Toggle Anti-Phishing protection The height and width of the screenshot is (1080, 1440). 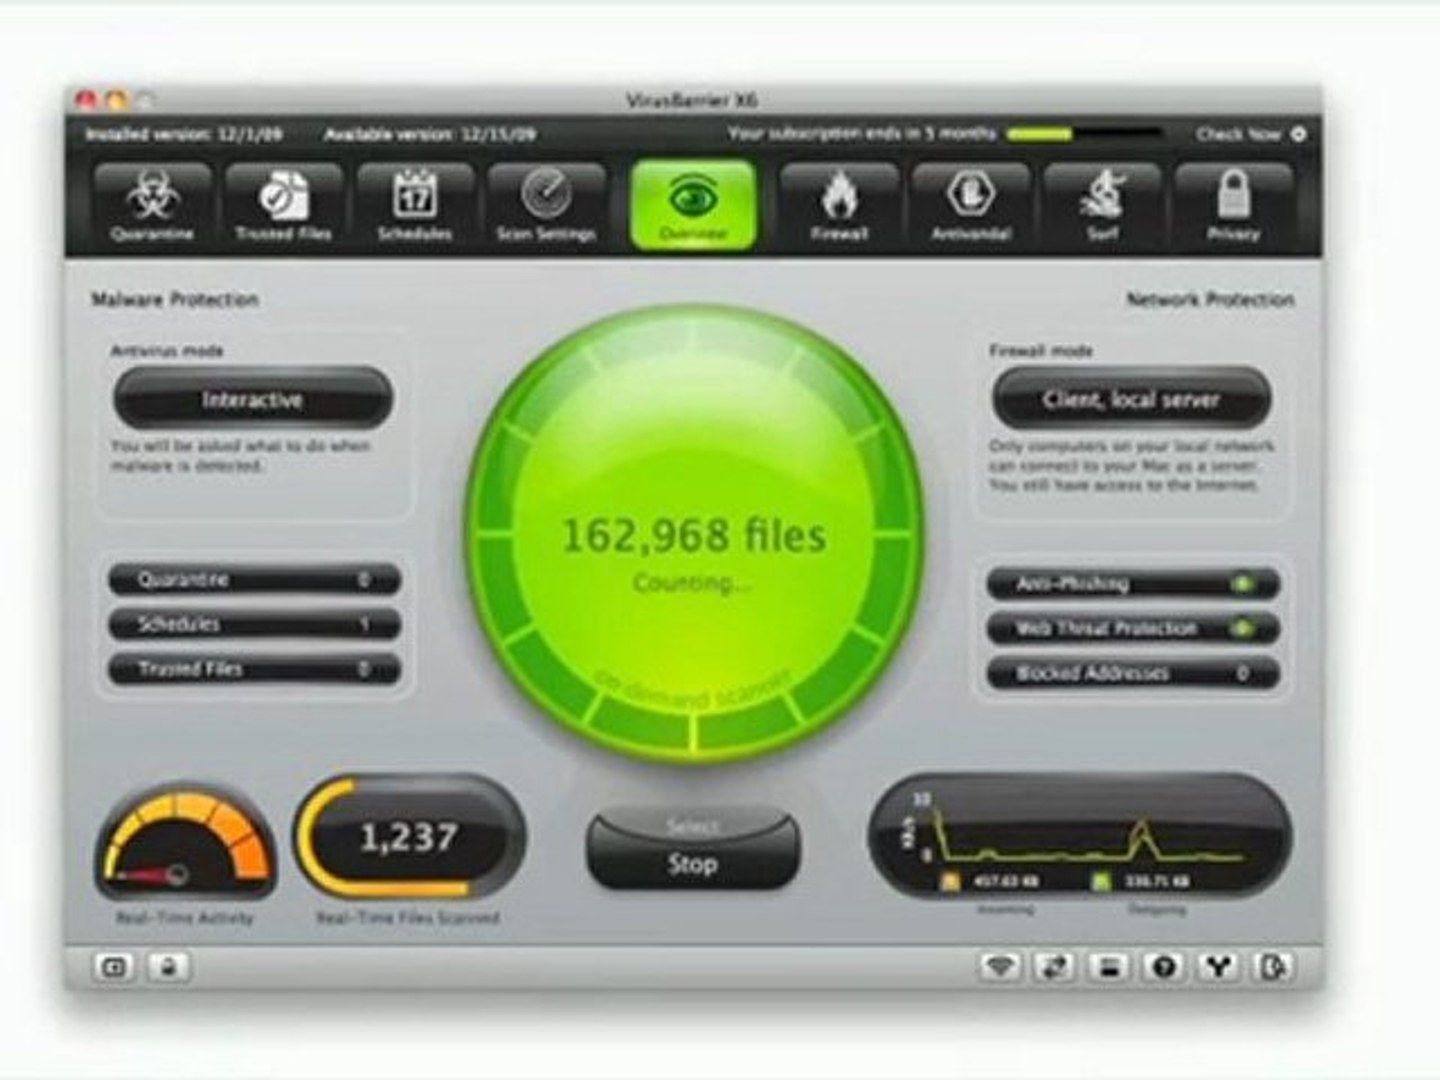click(x=1133, y=584)
